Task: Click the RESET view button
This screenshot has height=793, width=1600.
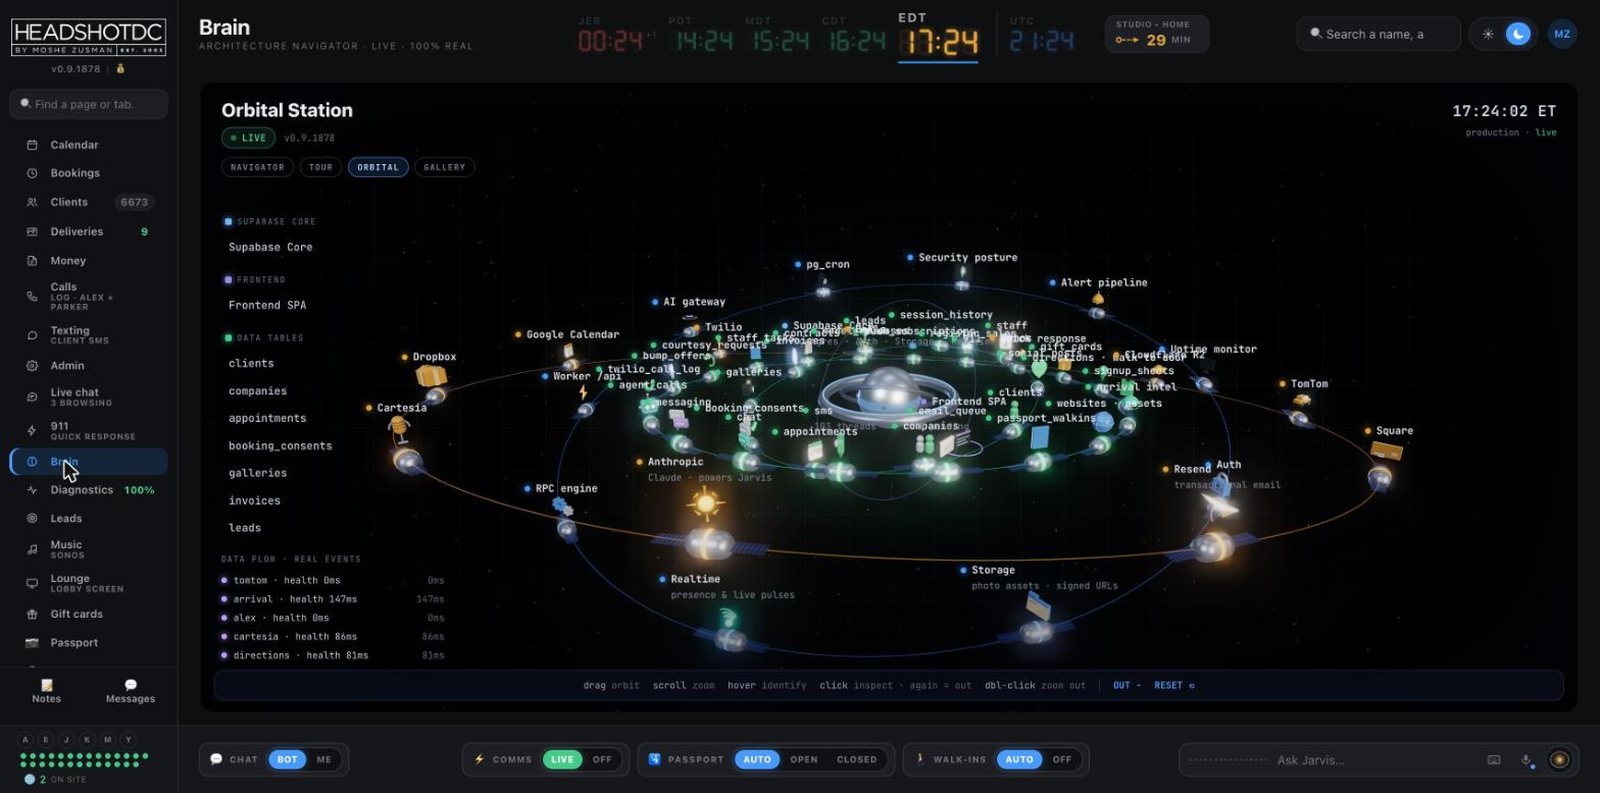Action: tap(1174, 686)
